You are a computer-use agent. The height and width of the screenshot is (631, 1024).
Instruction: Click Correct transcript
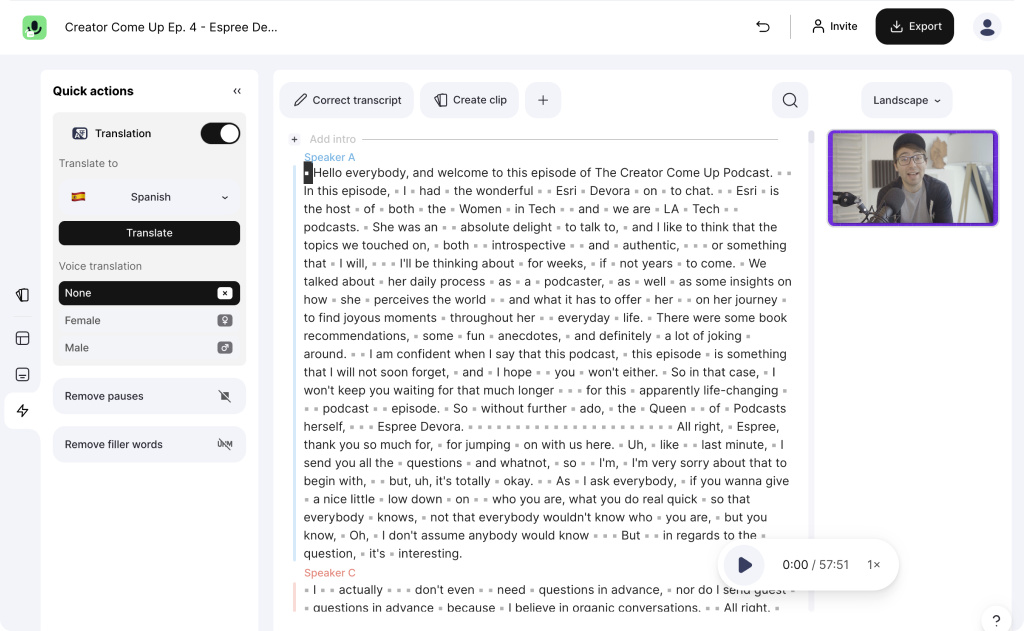tap(347, 100)
